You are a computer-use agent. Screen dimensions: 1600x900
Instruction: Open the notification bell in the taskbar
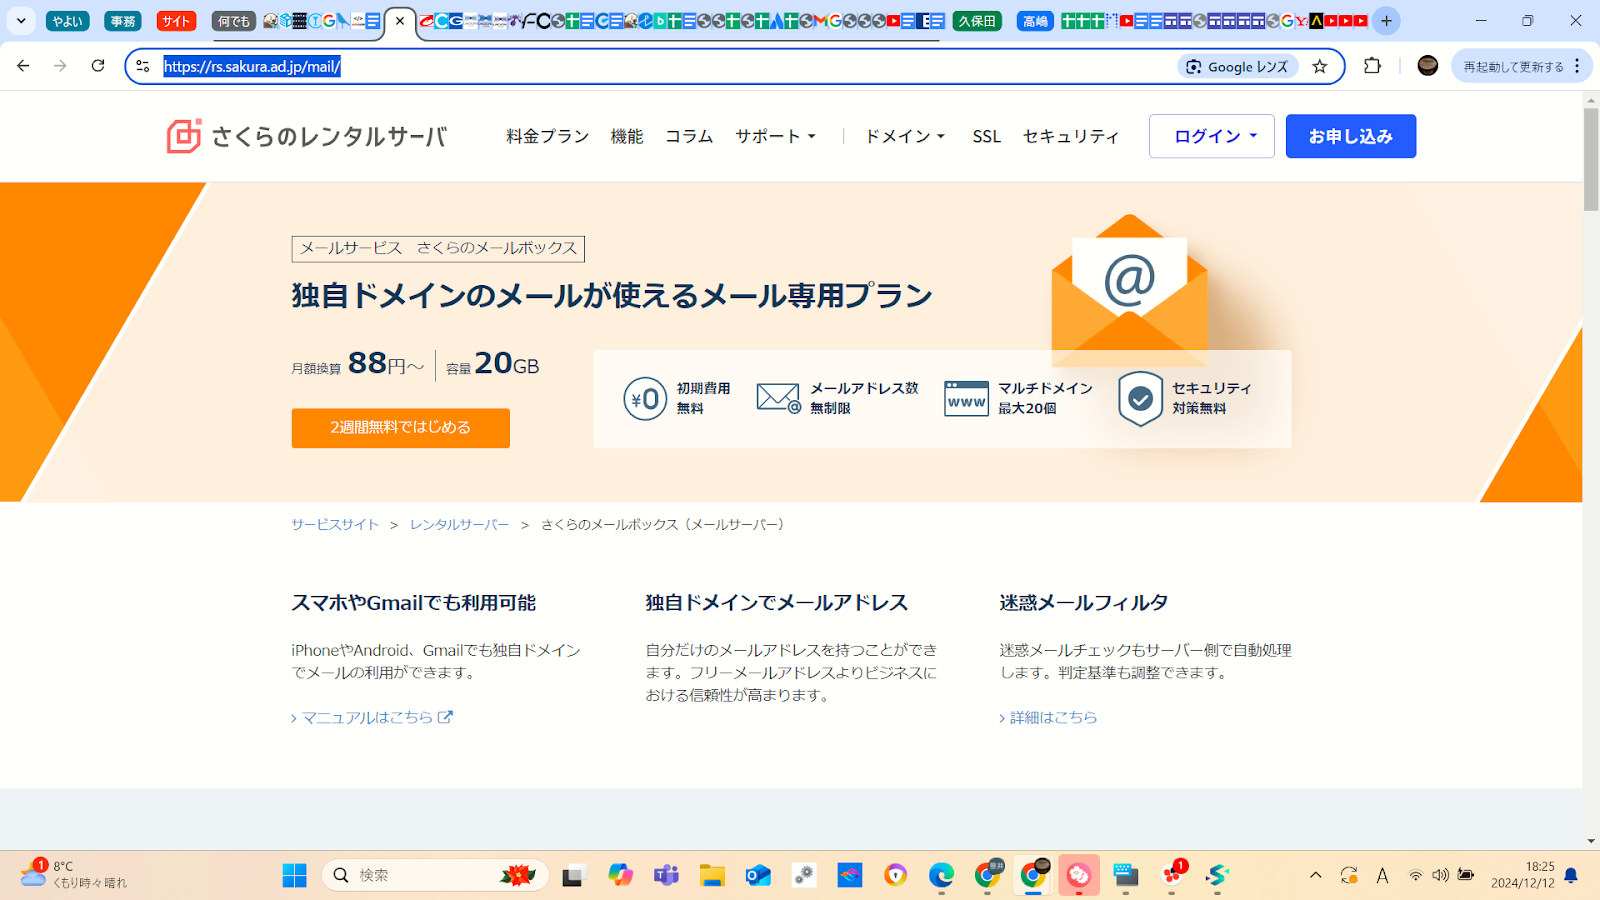click(1571, 875)
